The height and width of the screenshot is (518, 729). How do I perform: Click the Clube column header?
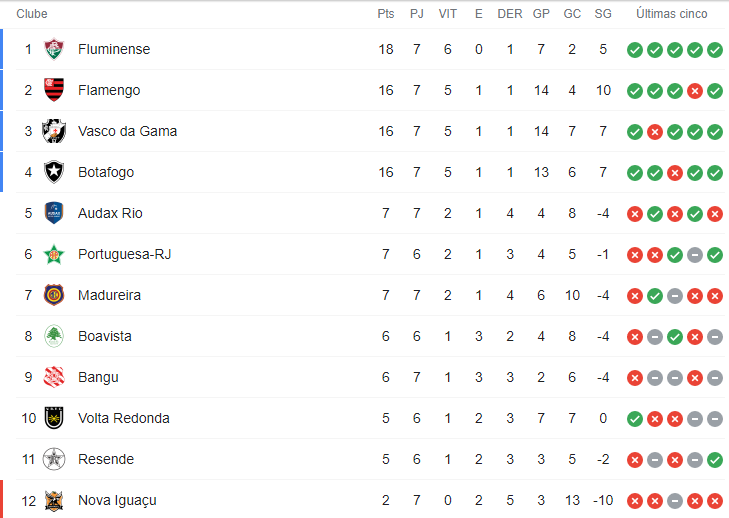(x=32, y=14)
